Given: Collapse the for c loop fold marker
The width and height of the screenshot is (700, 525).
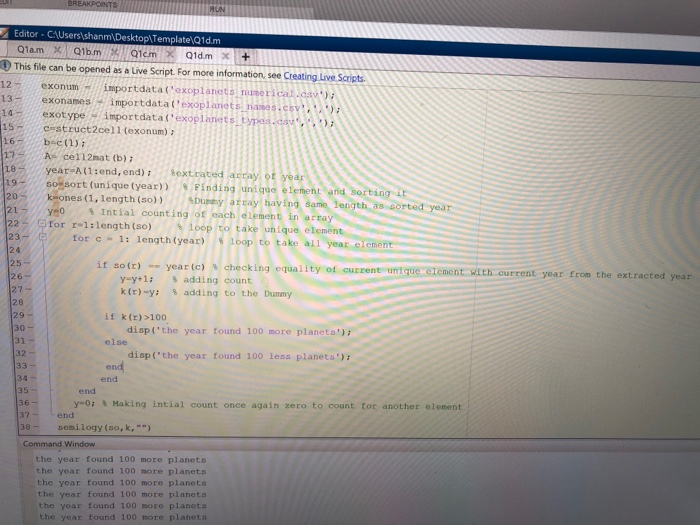Looking at the screenshot, I should 42,237.
